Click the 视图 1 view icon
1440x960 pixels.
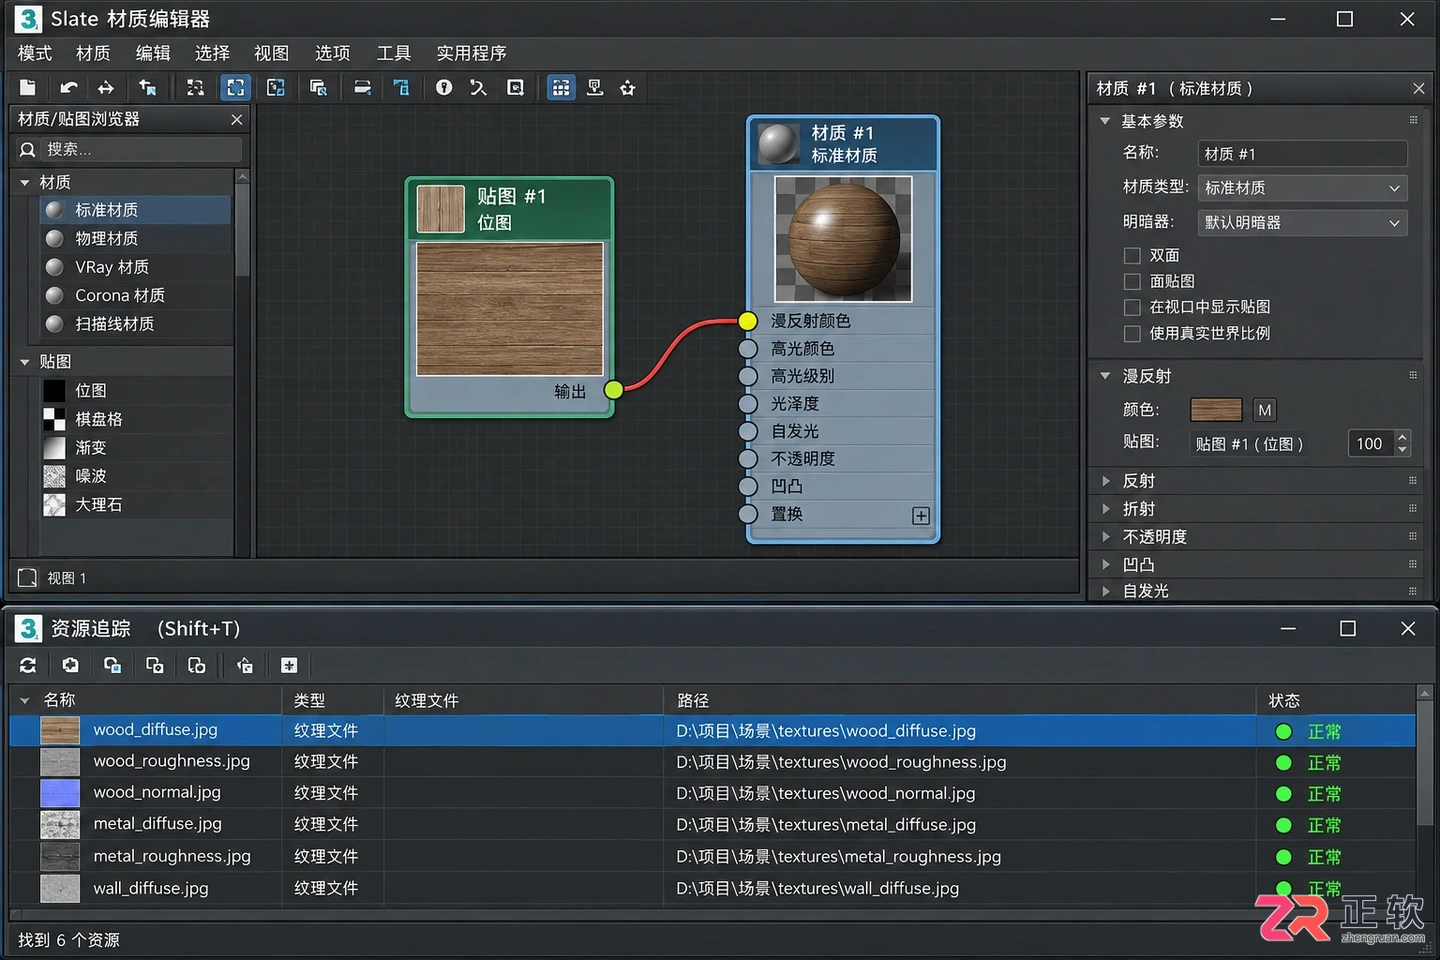pos(28,578)
